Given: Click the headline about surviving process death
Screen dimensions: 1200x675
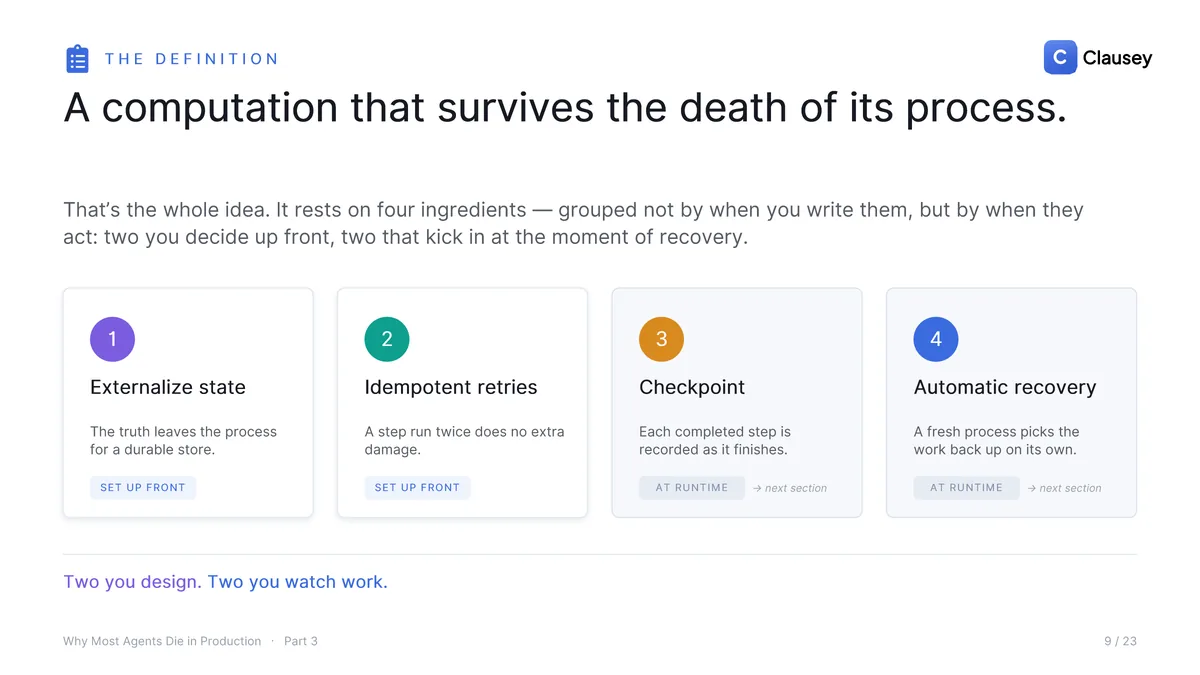Looking at the screenshot, I should point(565,108).
